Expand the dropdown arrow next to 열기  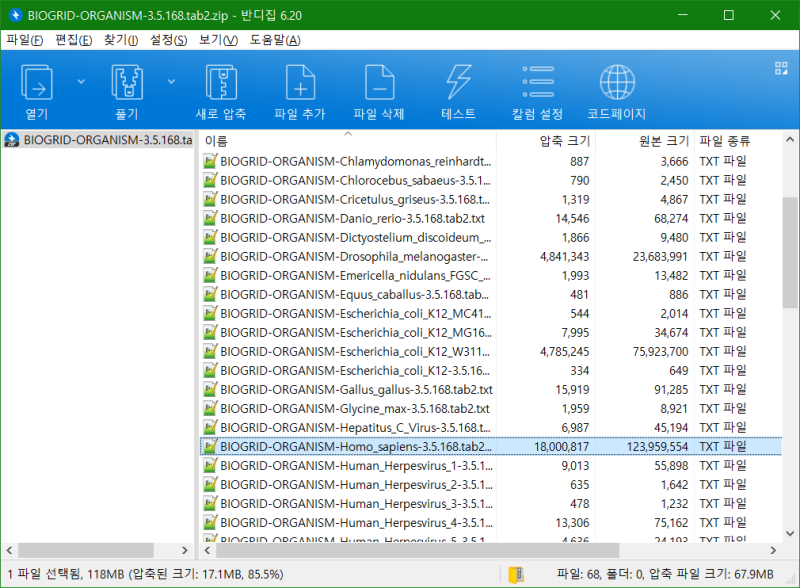(81, 82)
